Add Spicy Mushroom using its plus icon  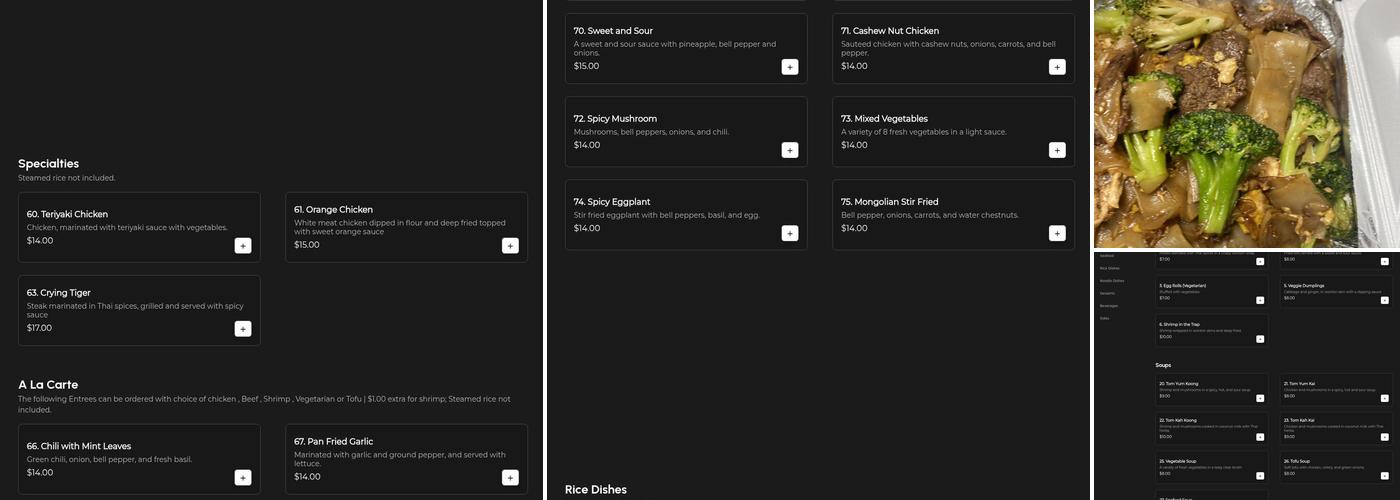coord(790,150)
